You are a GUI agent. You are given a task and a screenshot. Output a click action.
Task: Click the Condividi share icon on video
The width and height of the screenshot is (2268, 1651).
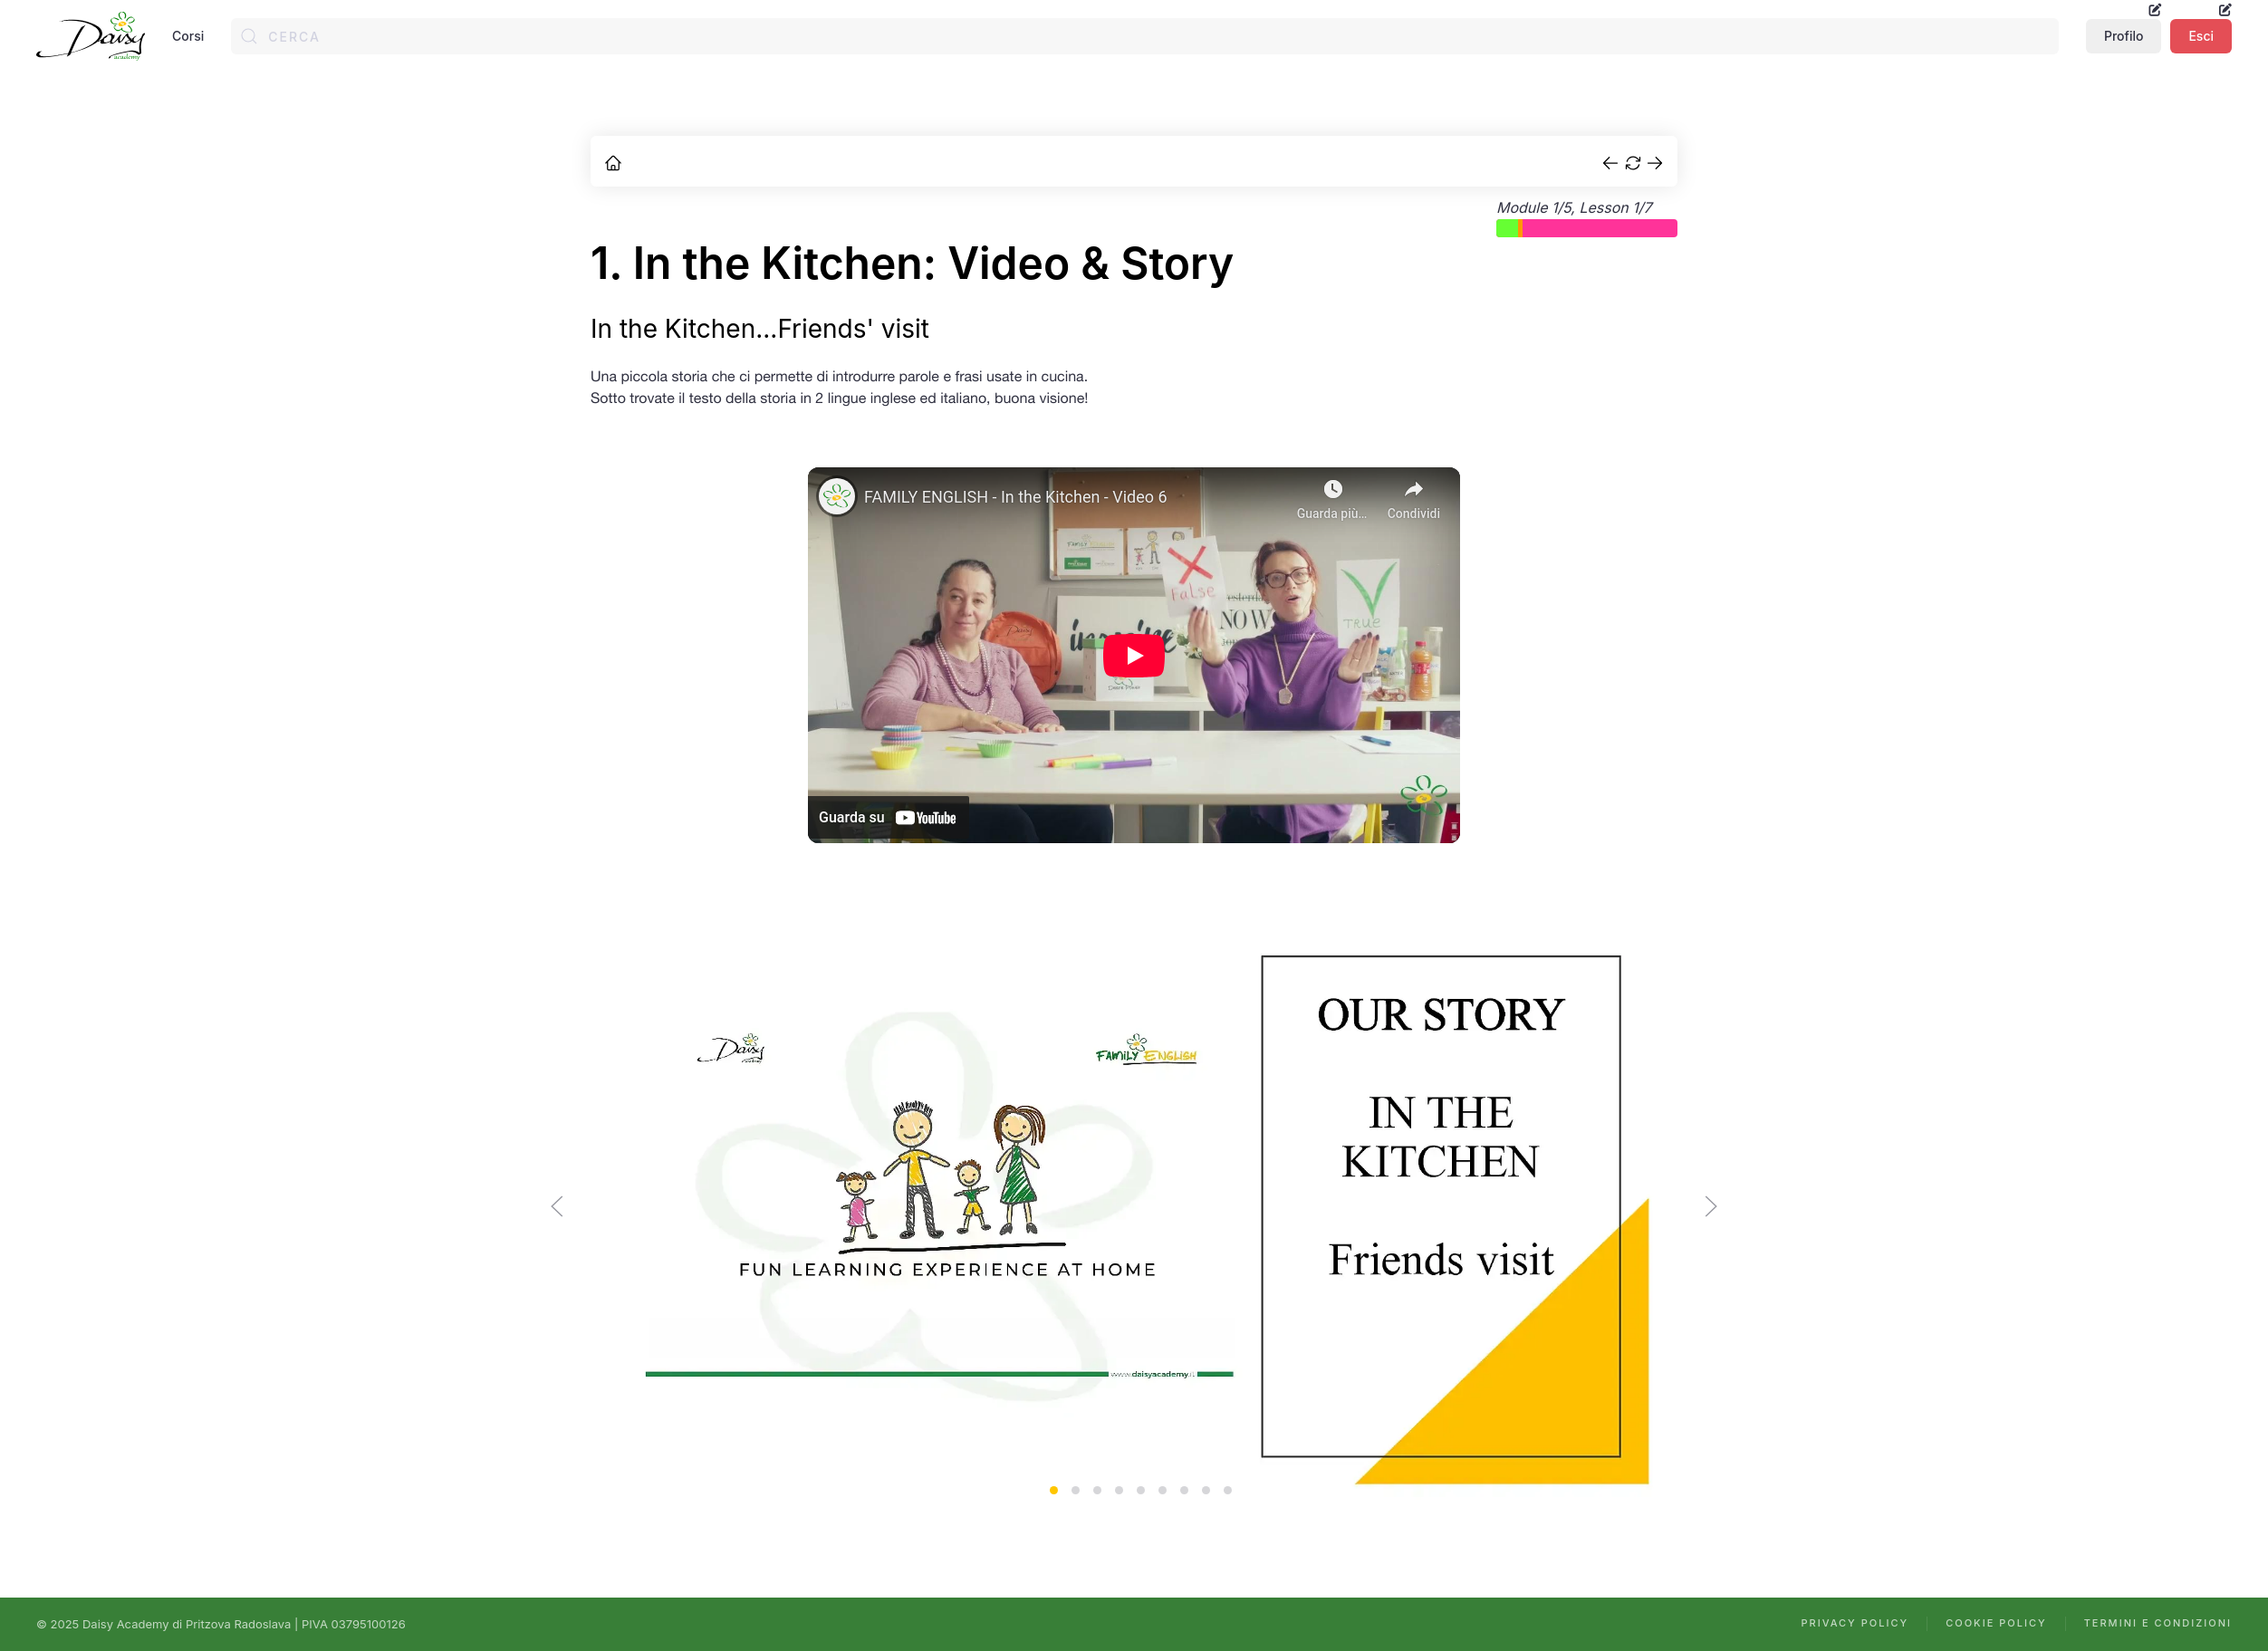point(1413,490)
